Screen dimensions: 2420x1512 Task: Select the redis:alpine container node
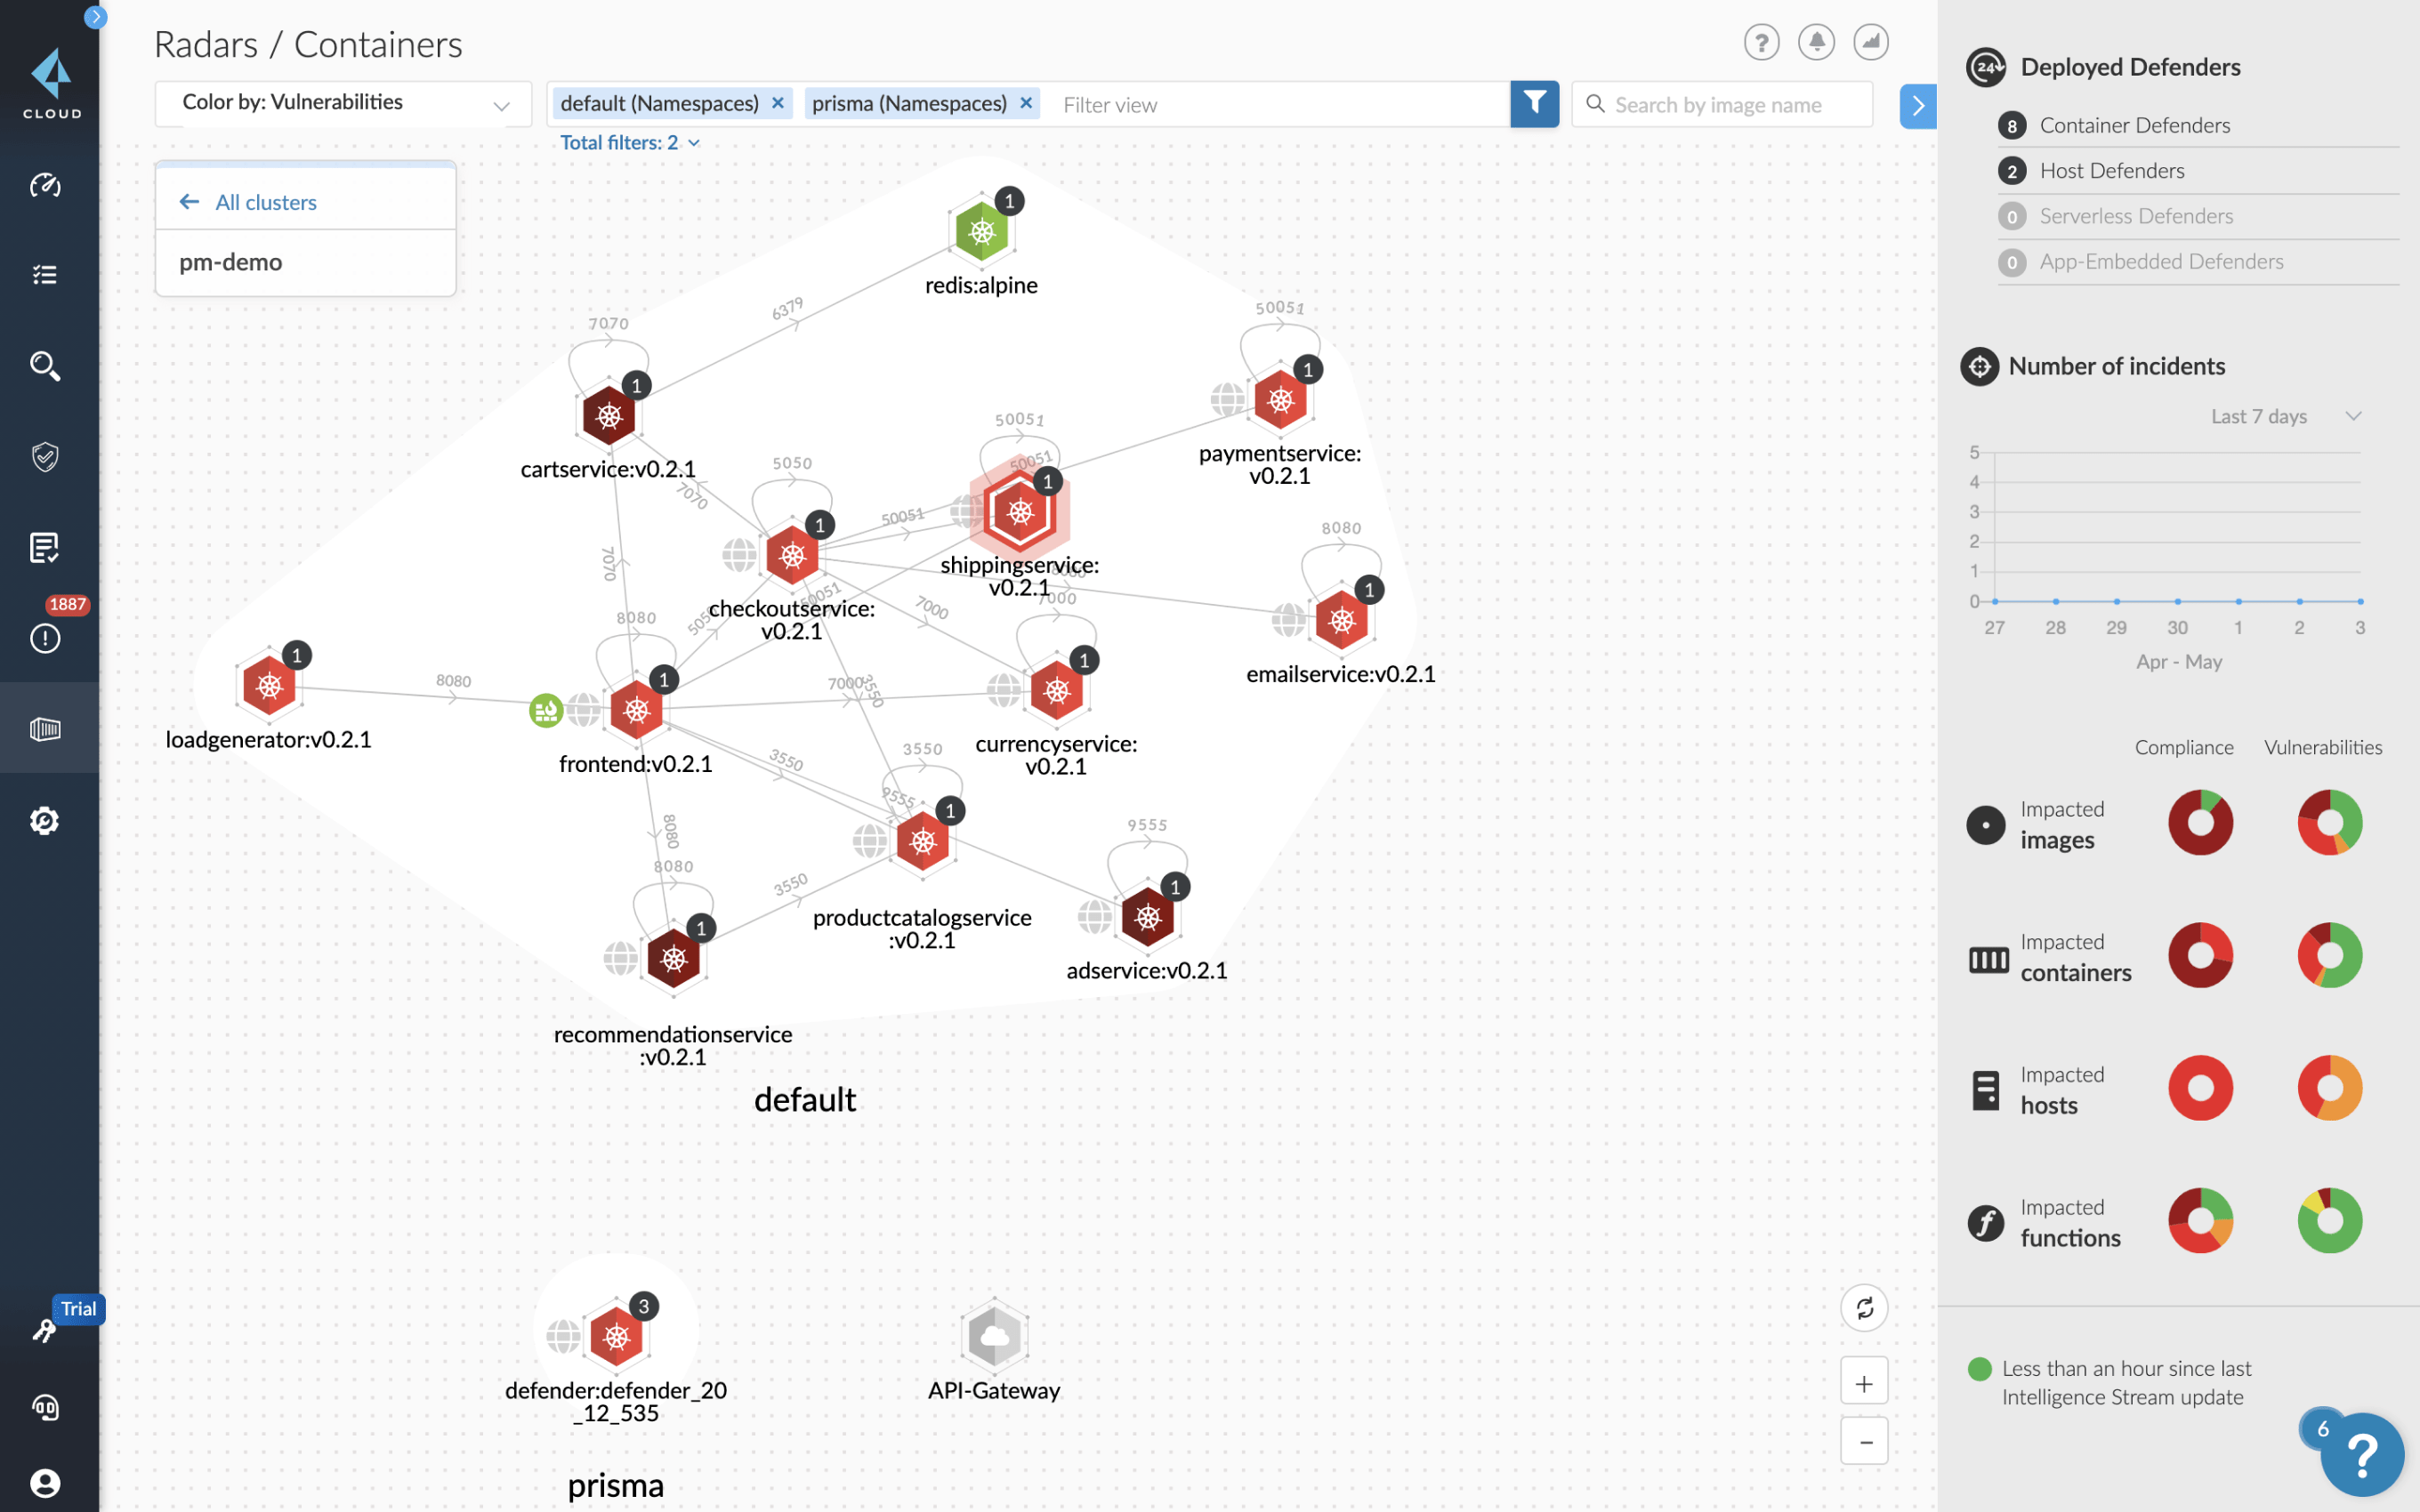click(x=982, y=231)
